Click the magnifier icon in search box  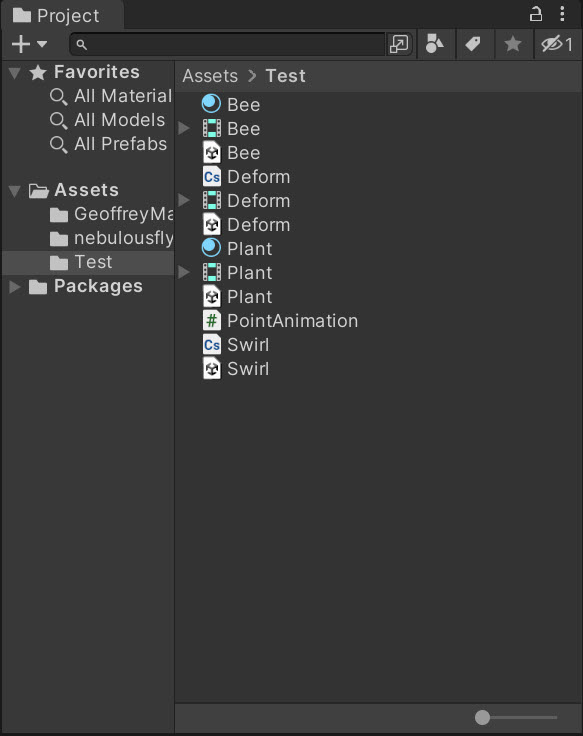[81, 45]
